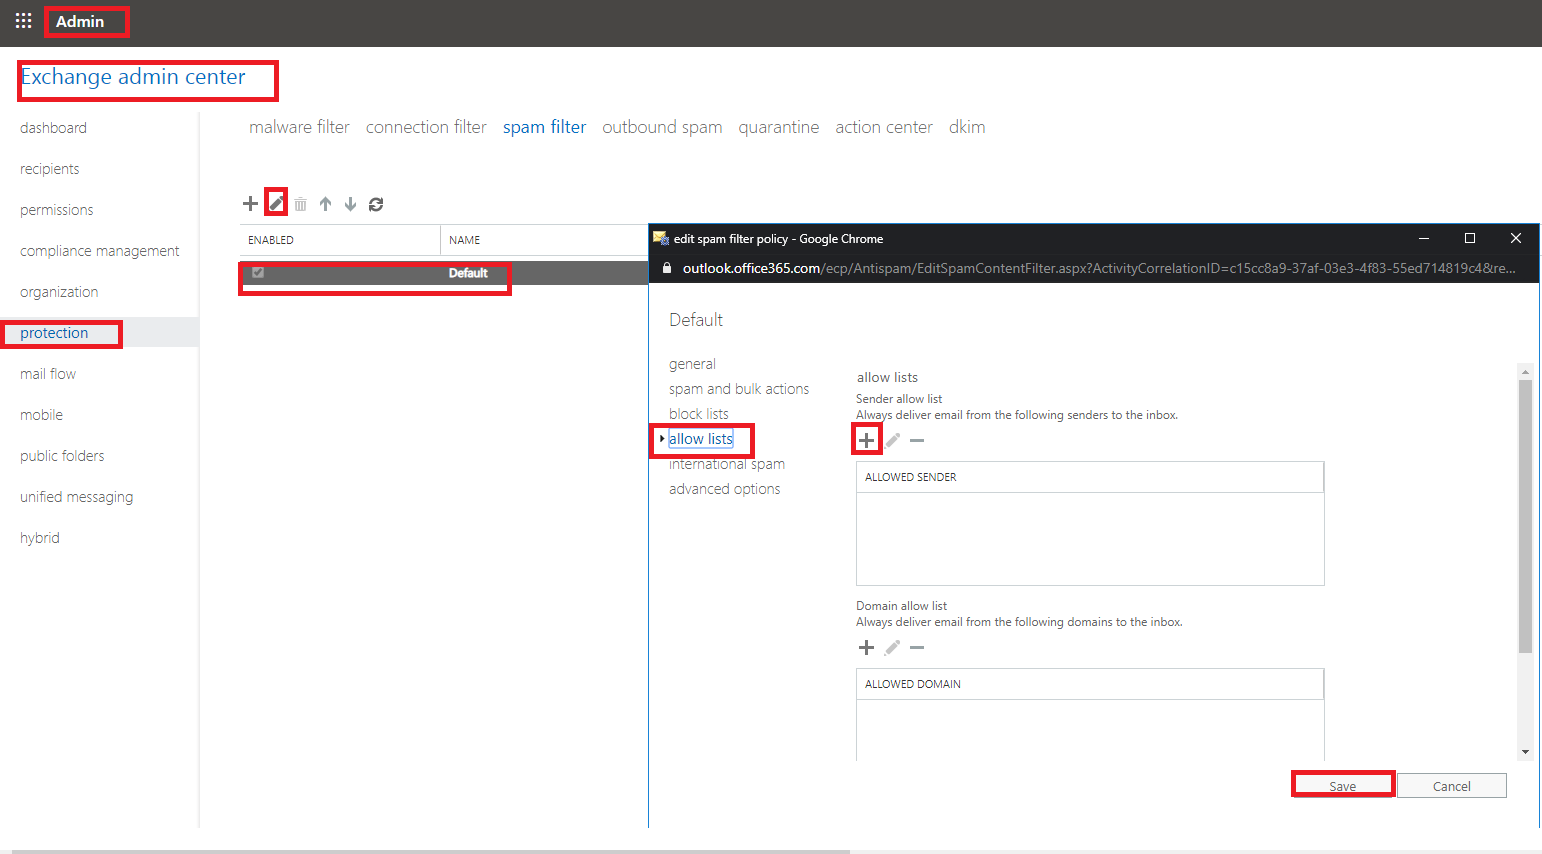Viewport: 1542px width, 854px height.
Task: Open the dkim tab
Action: tap(967, 127)
